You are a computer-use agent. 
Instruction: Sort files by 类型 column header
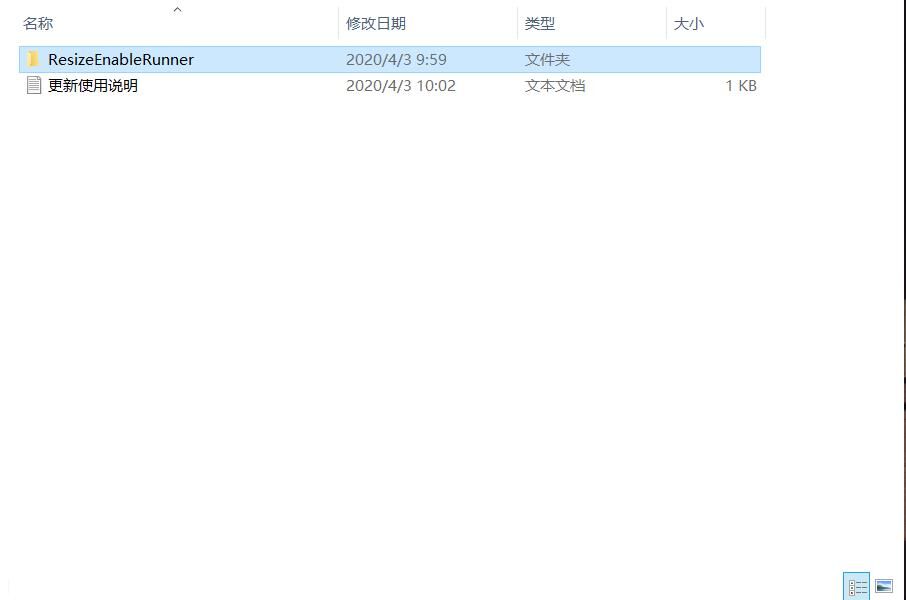tap(540, 23)
